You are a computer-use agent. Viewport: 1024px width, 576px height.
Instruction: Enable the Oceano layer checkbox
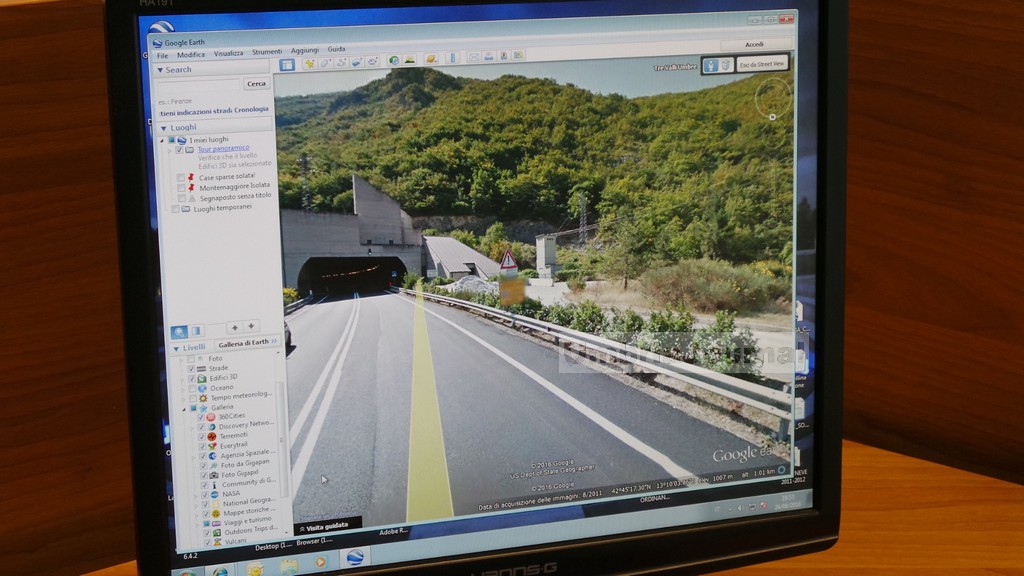[x=191, y=387]
